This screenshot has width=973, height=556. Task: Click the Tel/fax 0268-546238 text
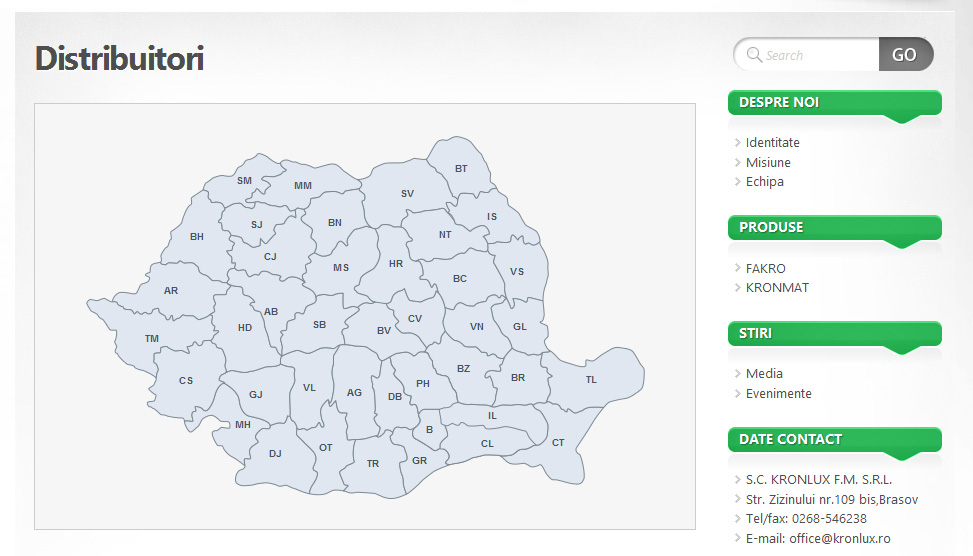[x=806, y=519]
